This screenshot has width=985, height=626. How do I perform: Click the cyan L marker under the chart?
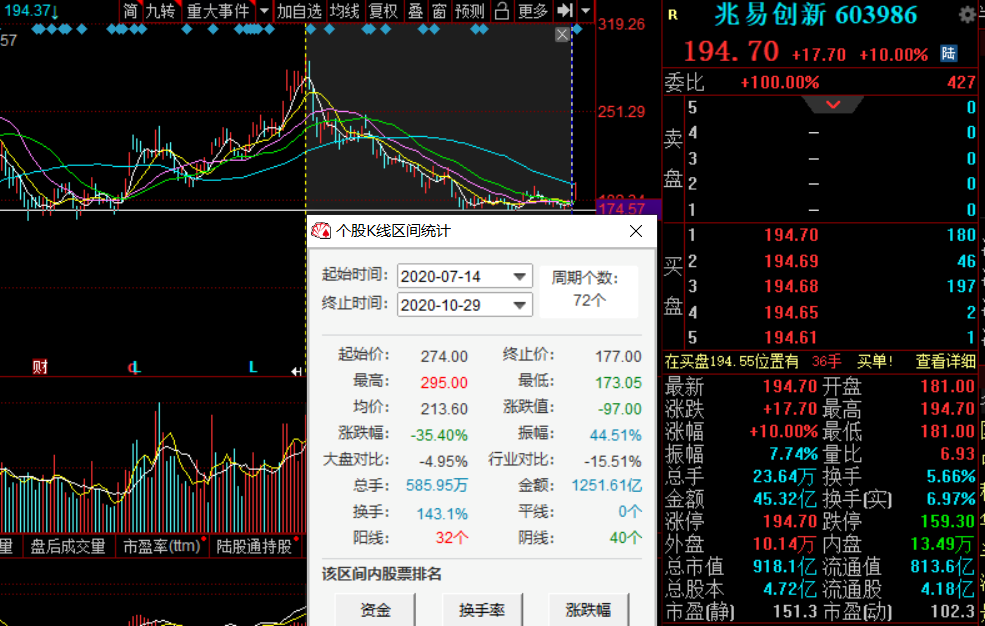[253, 367]
